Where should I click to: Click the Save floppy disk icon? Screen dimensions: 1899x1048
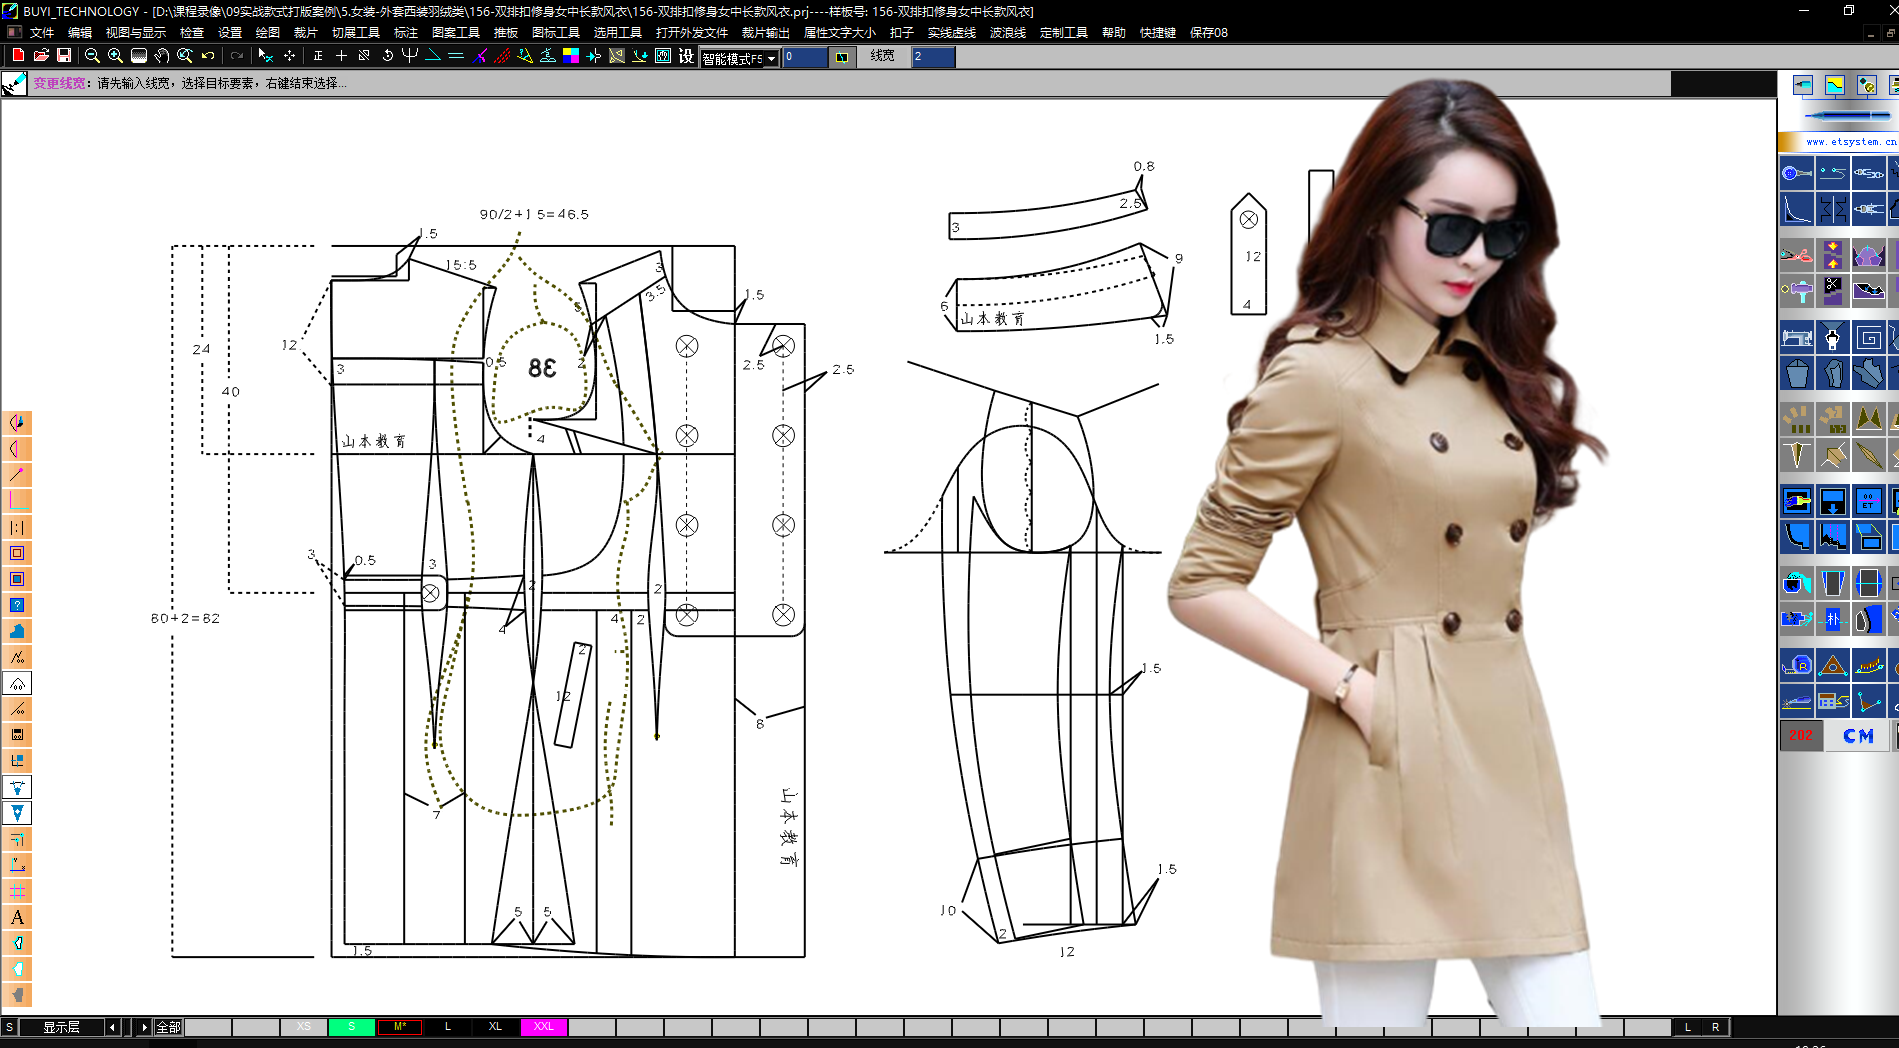pos(64,56)
